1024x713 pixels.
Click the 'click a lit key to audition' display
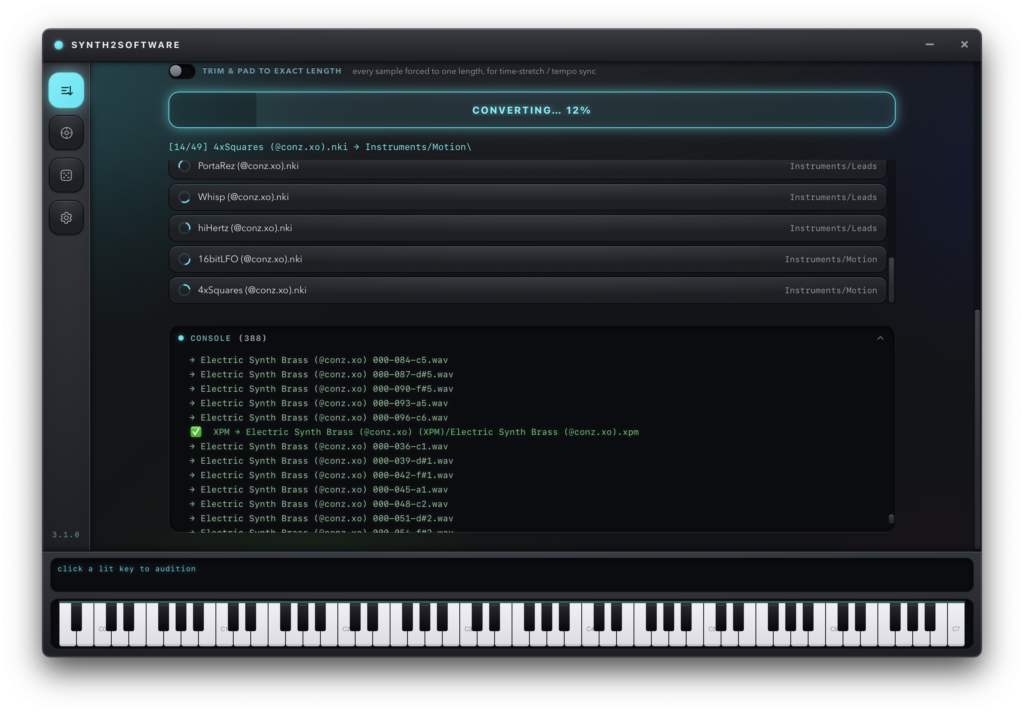click(x=512, y=575)
